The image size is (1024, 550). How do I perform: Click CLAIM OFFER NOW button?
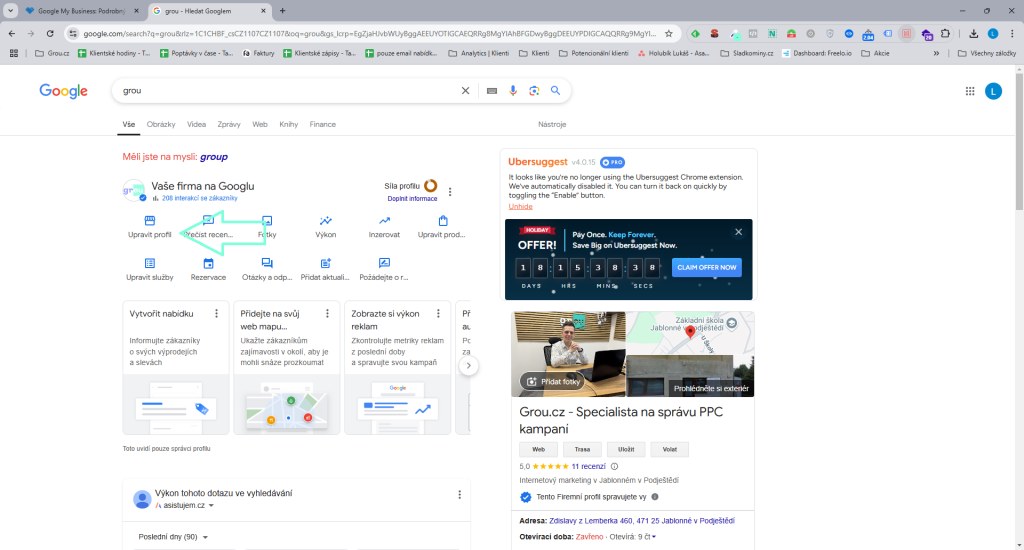coord(707,267)
